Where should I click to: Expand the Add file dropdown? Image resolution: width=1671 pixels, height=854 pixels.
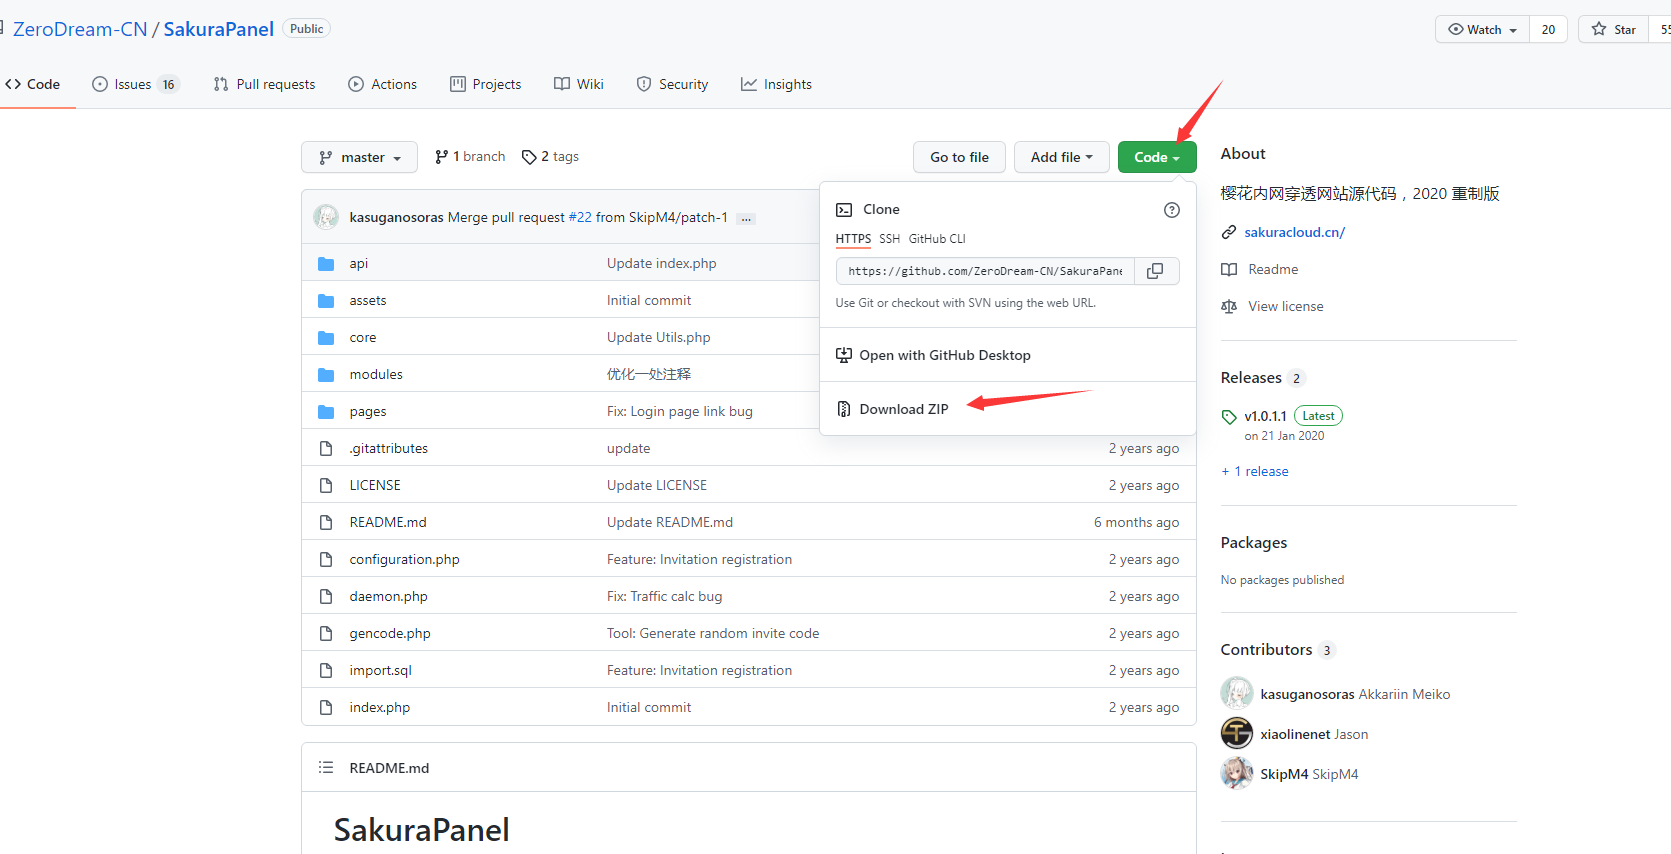1062,157
